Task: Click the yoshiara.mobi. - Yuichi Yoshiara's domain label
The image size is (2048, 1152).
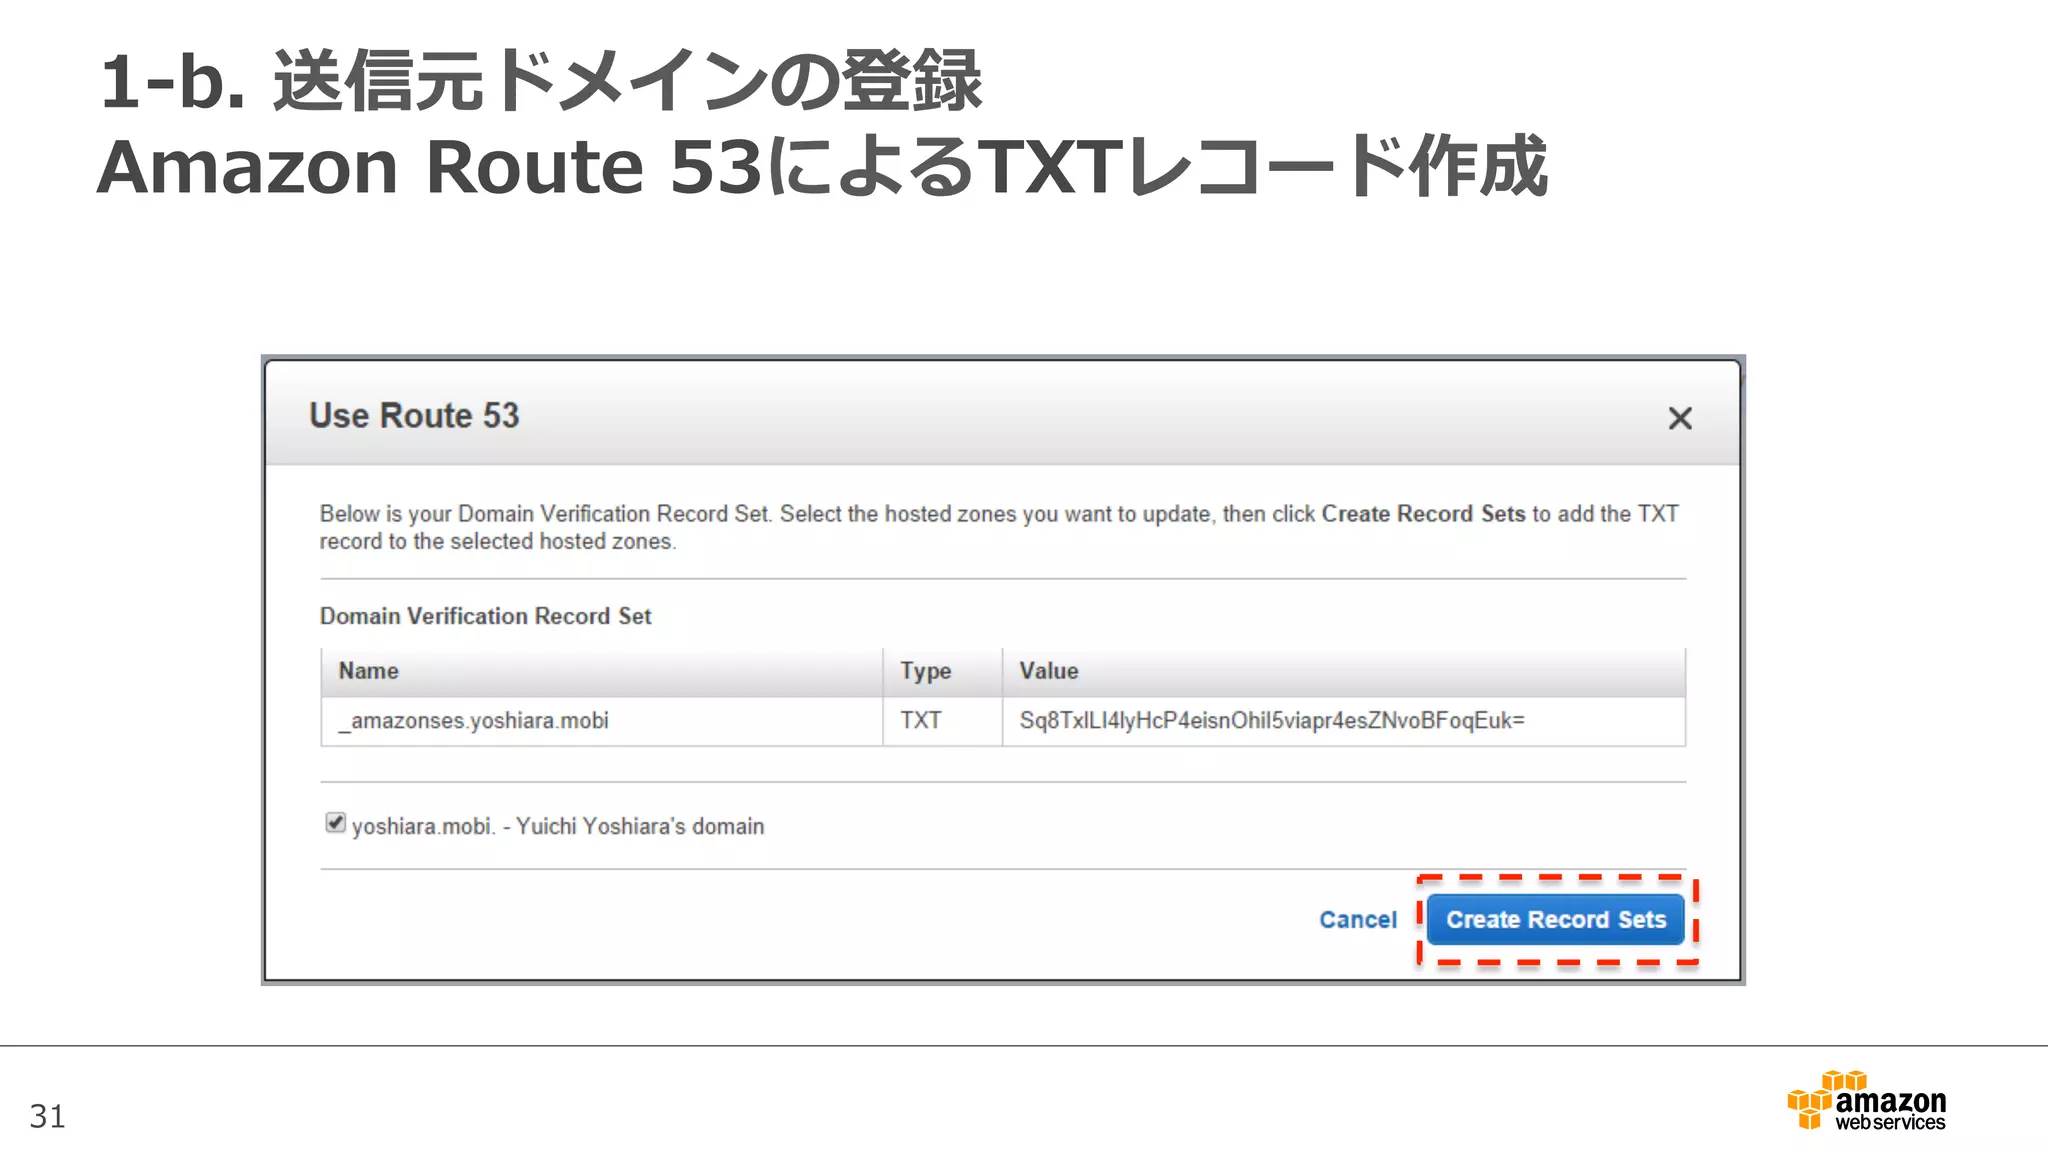Action: [558, 827]
